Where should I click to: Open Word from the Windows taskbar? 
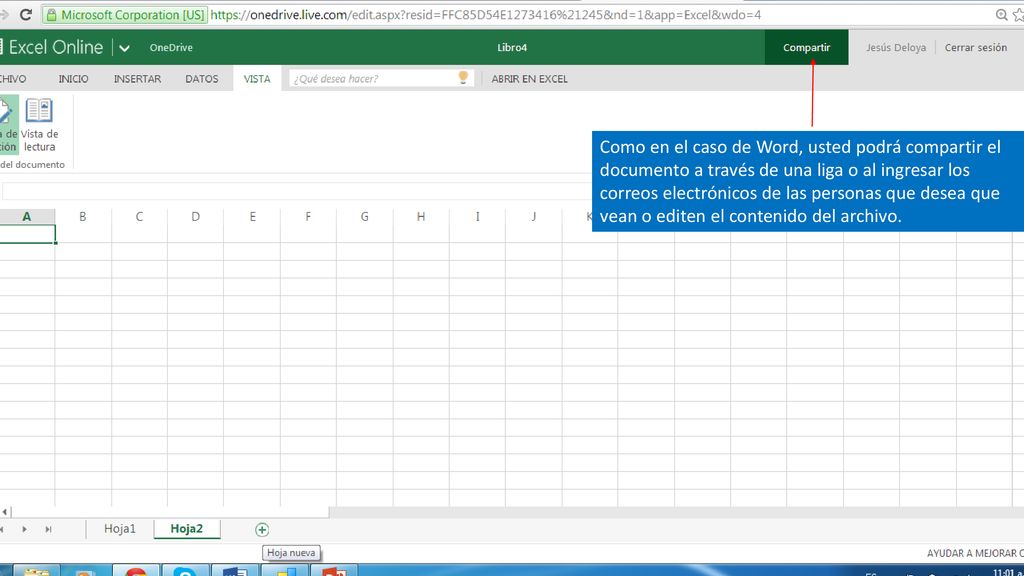click(234, 571)
